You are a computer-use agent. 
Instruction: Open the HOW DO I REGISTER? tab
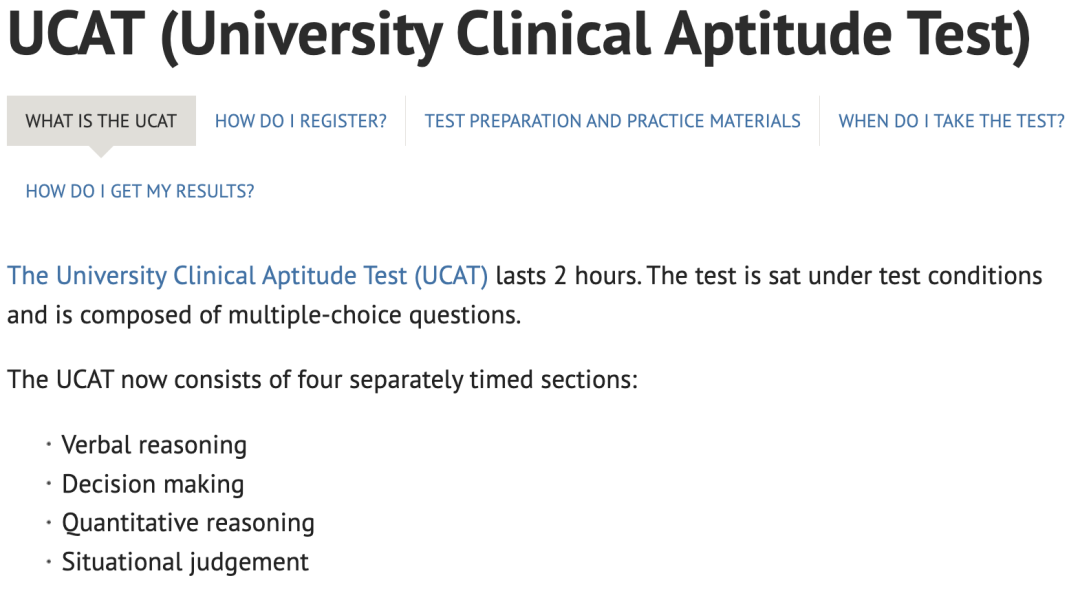click(300, 121)
